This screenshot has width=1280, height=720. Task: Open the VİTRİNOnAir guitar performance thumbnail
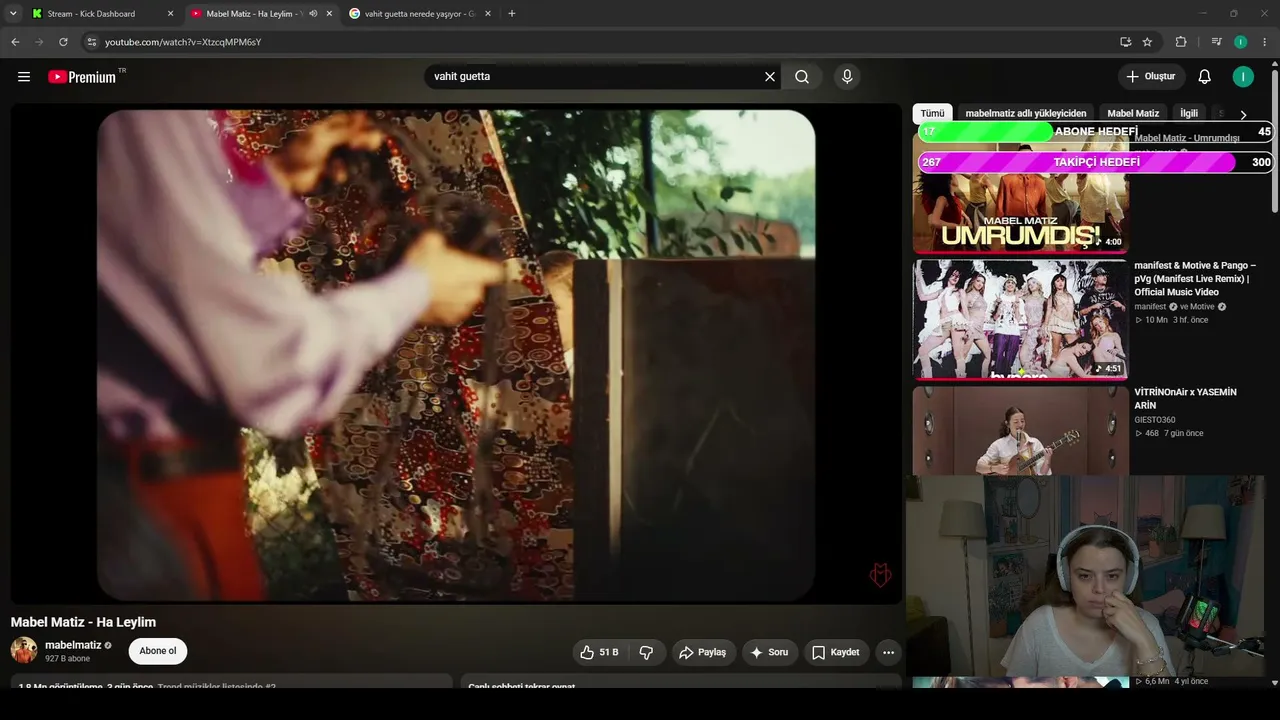pyautogui.click(x=1020, y=431)
